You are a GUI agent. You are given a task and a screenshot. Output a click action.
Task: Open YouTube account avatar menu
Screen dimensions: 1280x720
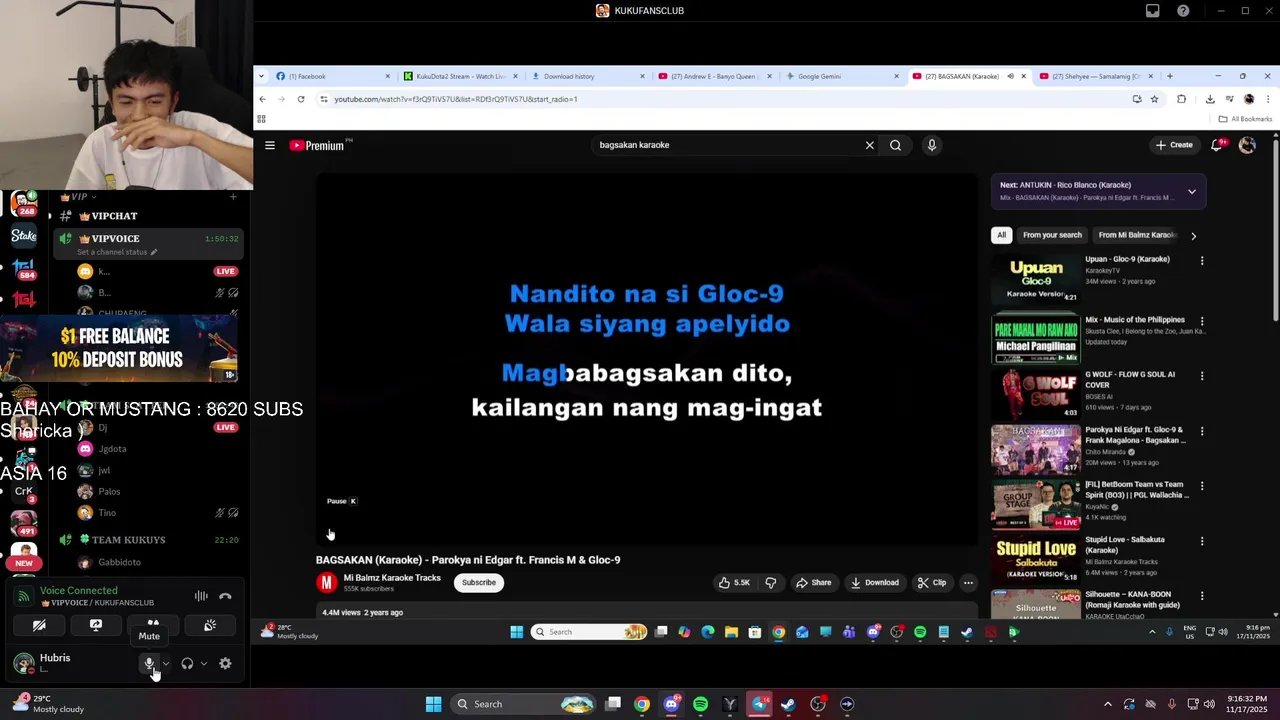(x=1247, y=145)
